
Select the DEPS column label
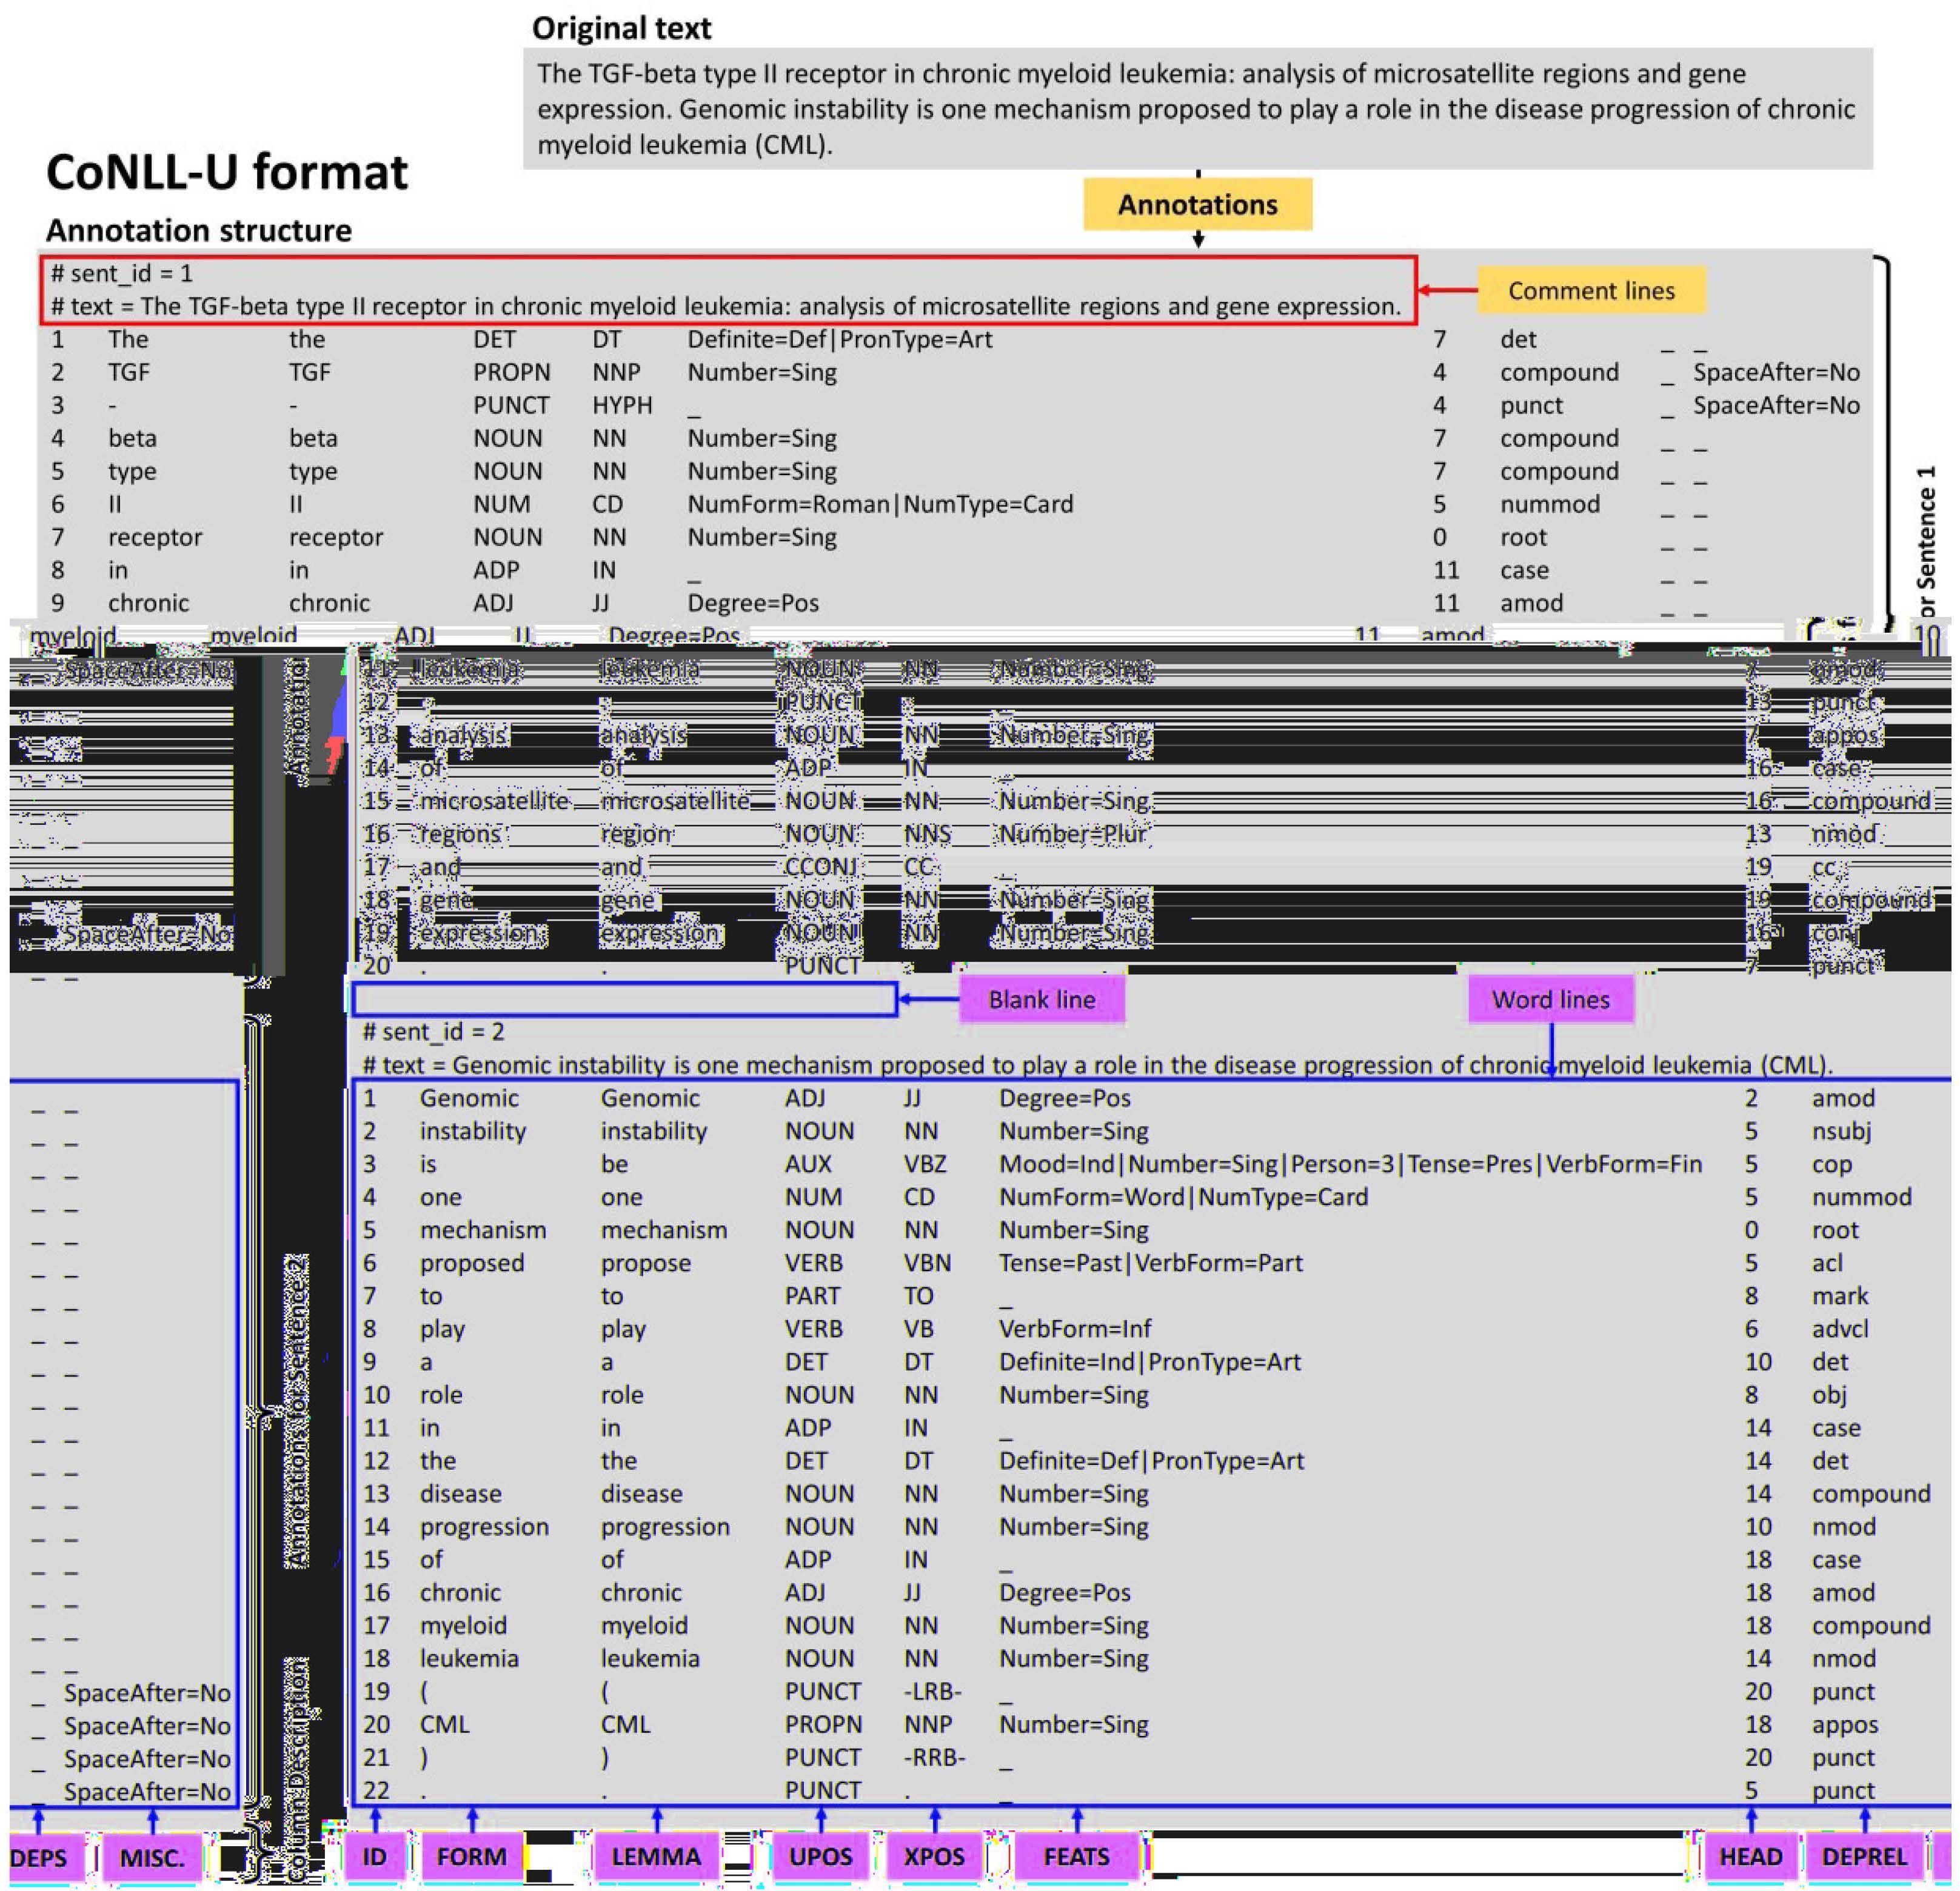[40, 1858]
